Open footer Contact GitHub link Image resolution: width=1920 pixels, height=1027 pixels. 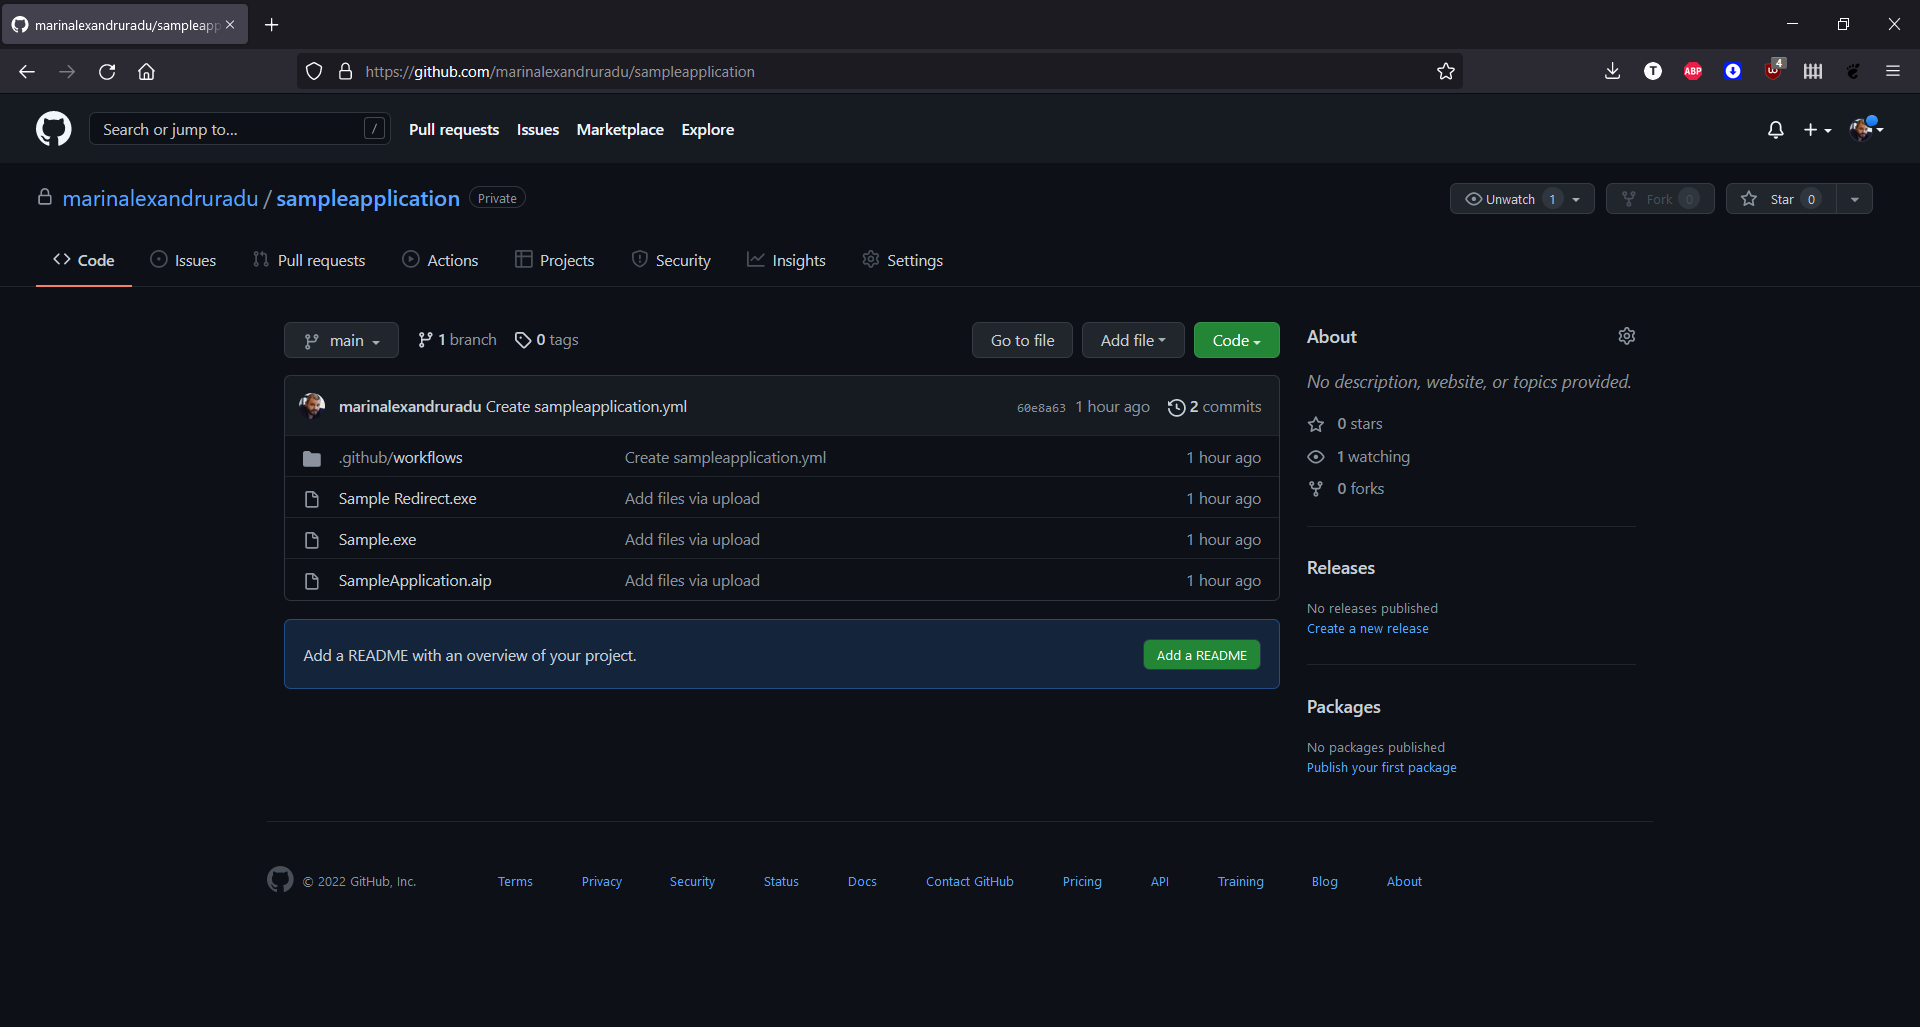(969, 881)
